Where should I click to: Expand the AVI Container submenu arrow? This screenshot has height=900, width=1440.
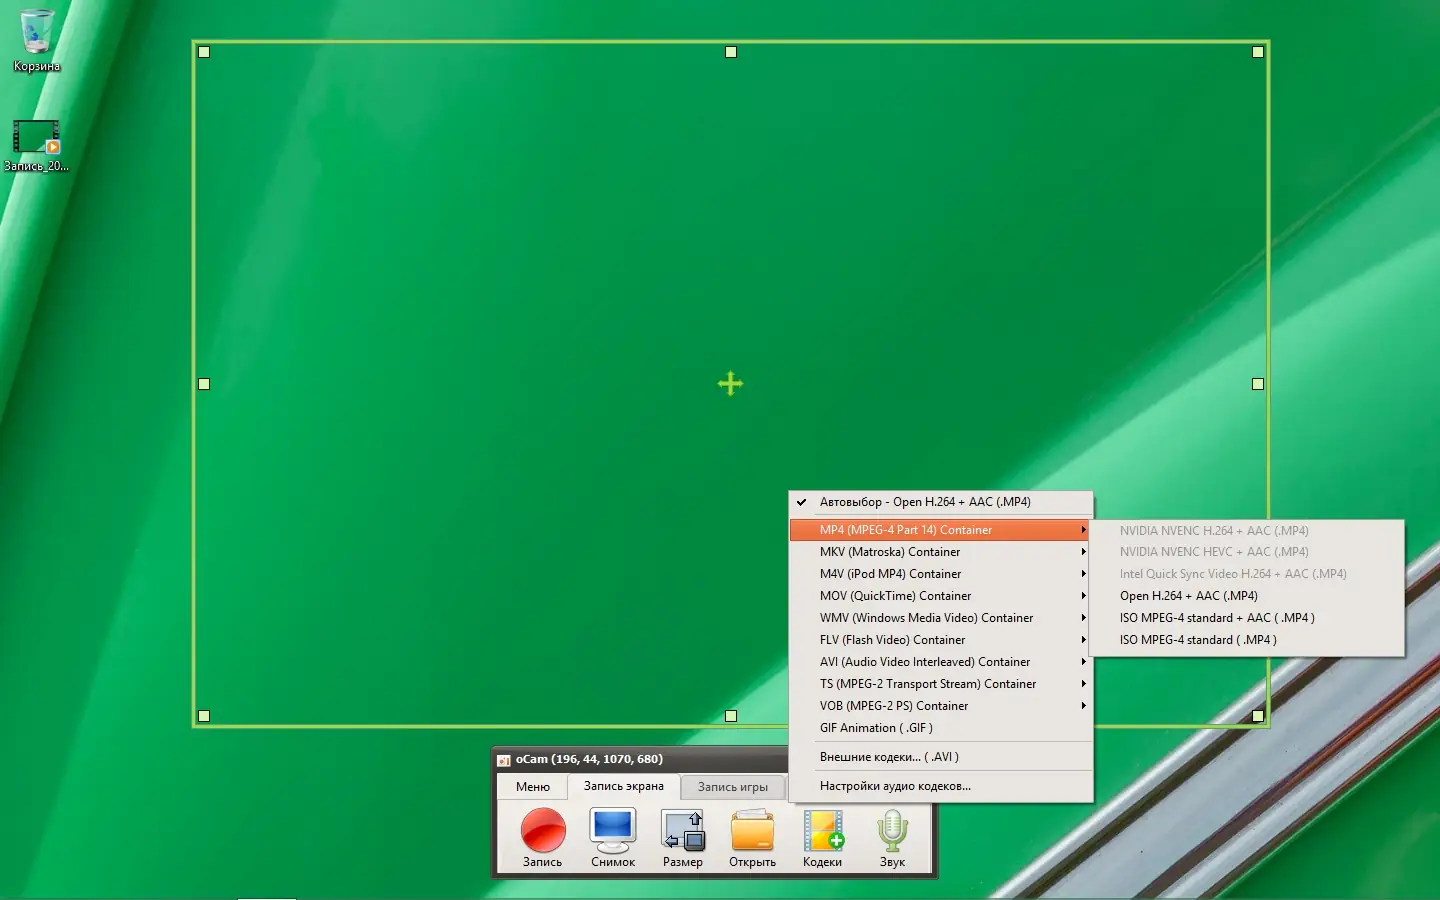(x=1083, y=662)
